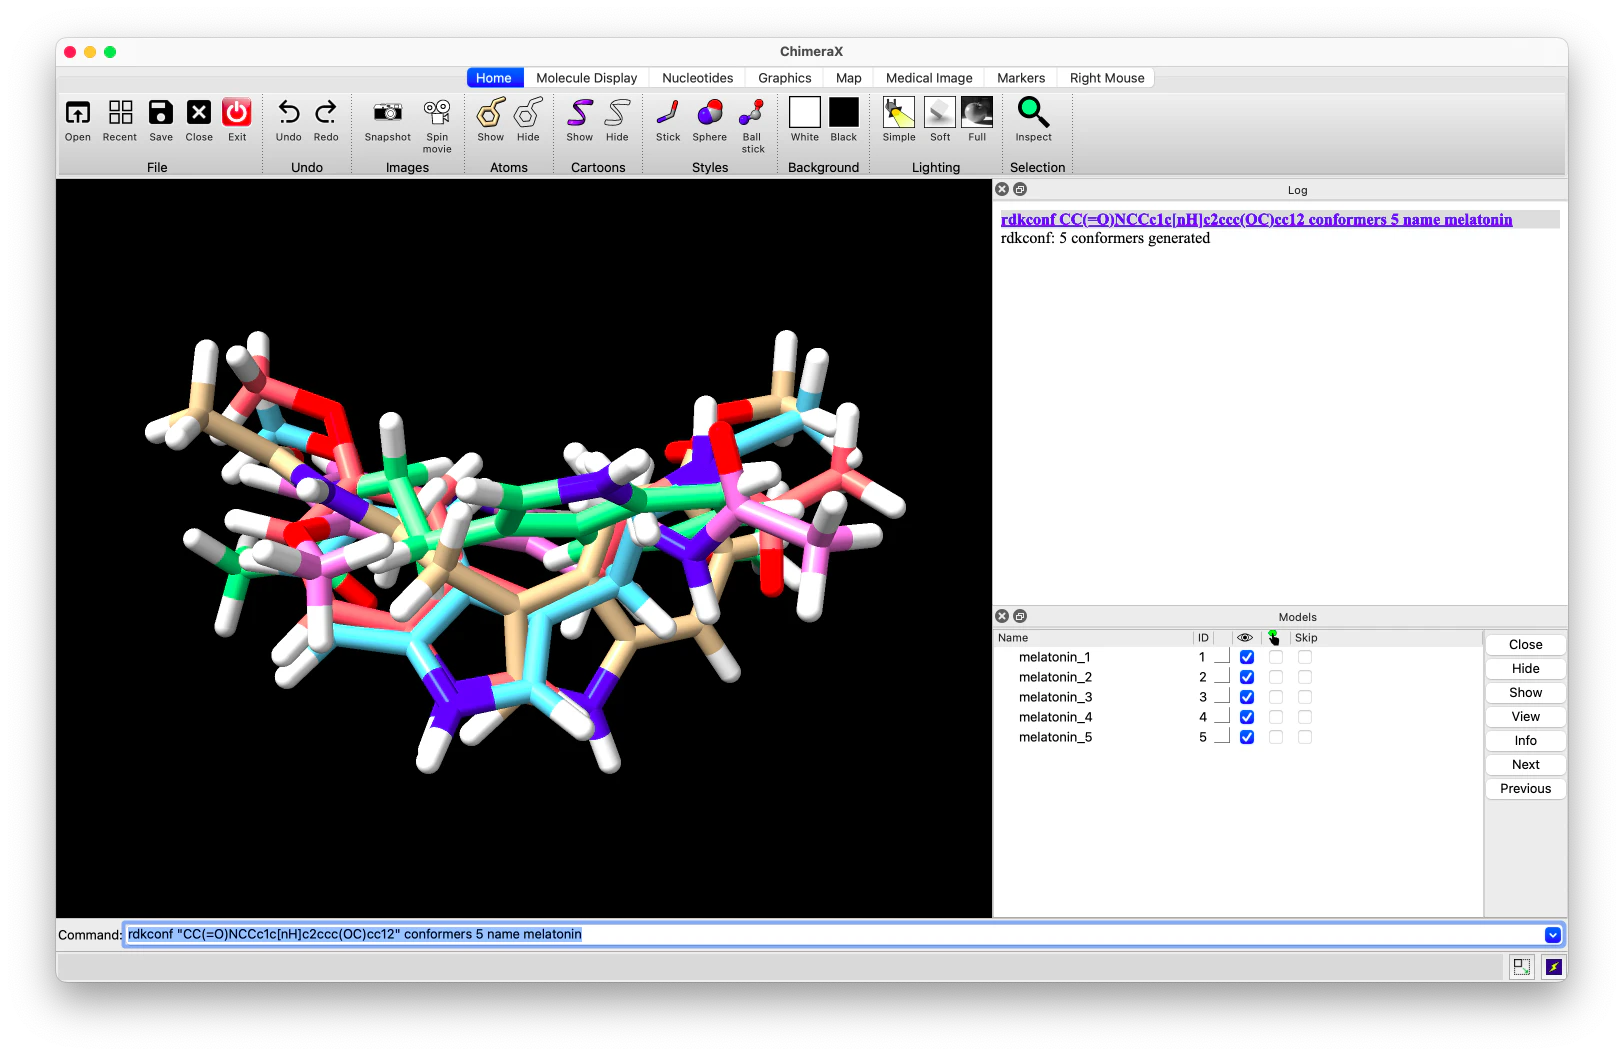1624x1056 pixels.
Task: Switch to Simple lighting
Action: 899,112
